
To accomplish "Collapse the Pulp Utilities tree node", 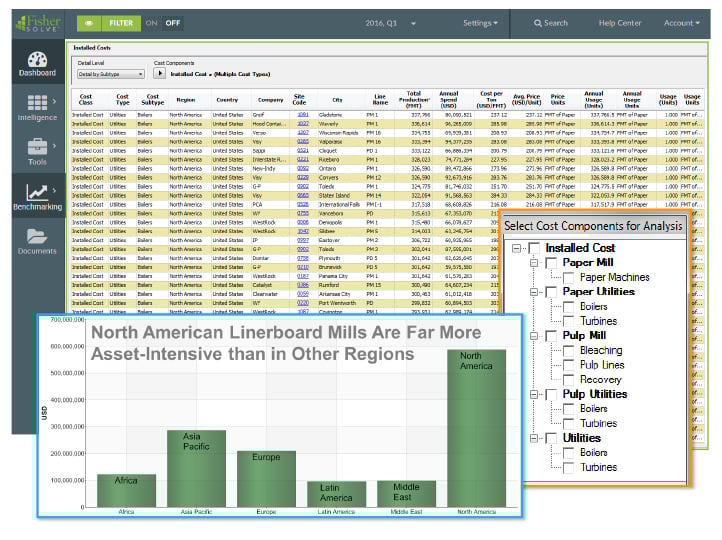I will (x=534, y=395).
